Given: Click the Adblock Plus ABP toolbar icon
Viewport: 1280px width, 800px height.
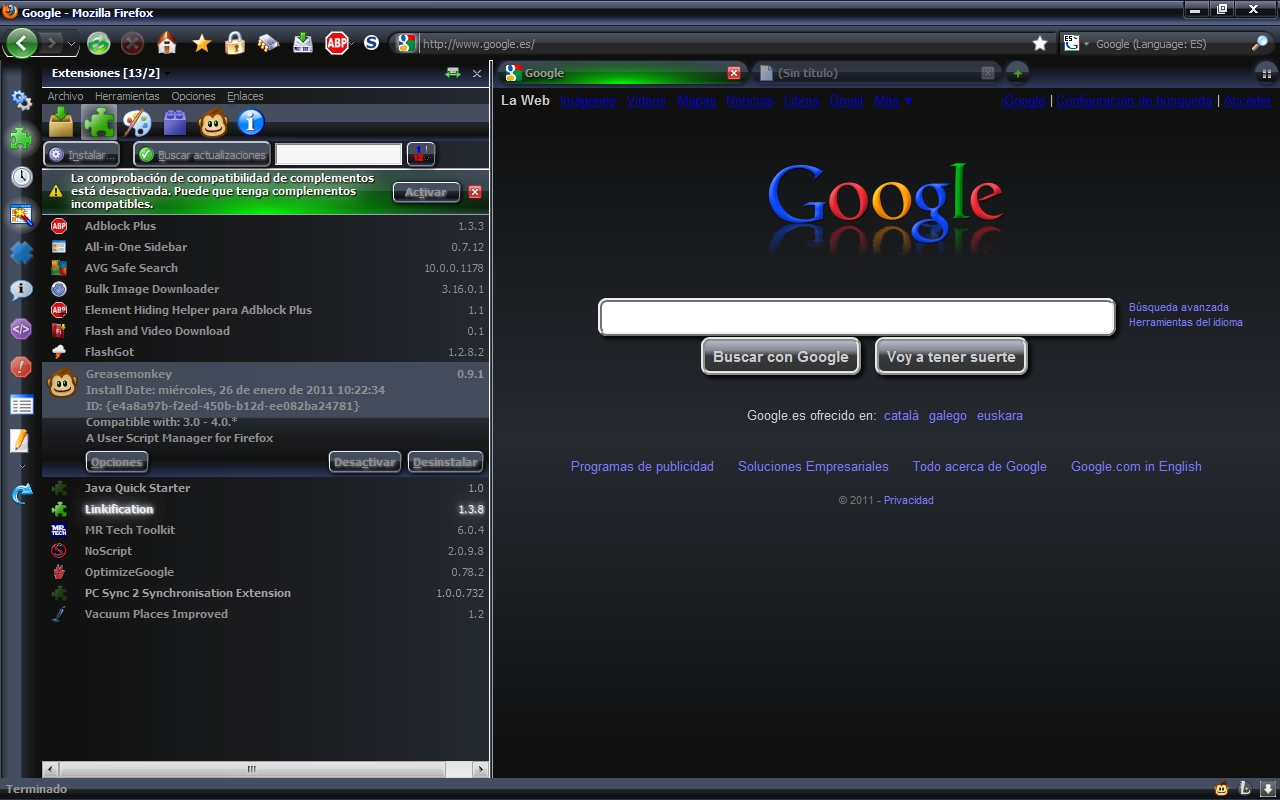Looking at the screenshot, I should pos(336,43).
